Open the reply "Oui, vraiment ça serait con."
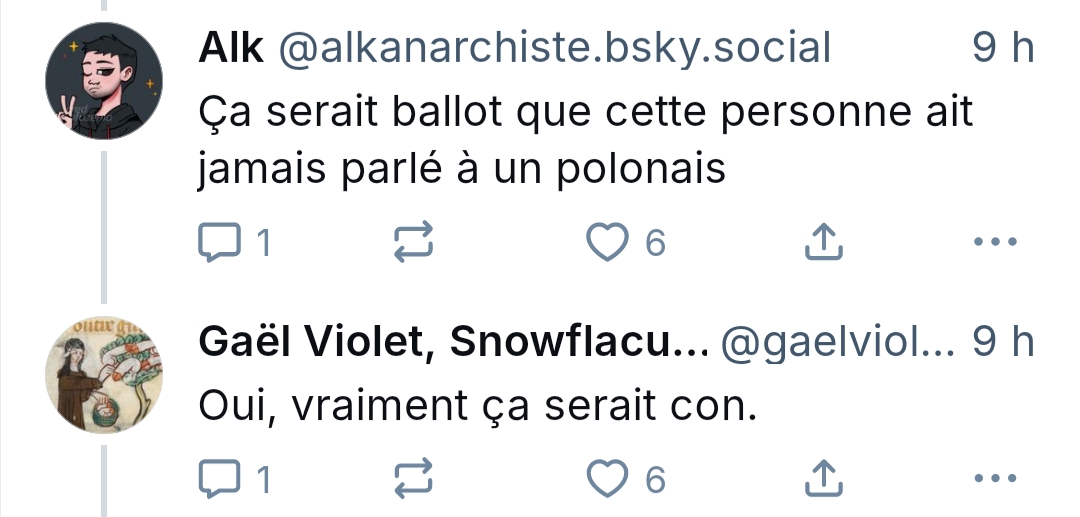The width and height of the screenshot is (1080, 517). 474,405
